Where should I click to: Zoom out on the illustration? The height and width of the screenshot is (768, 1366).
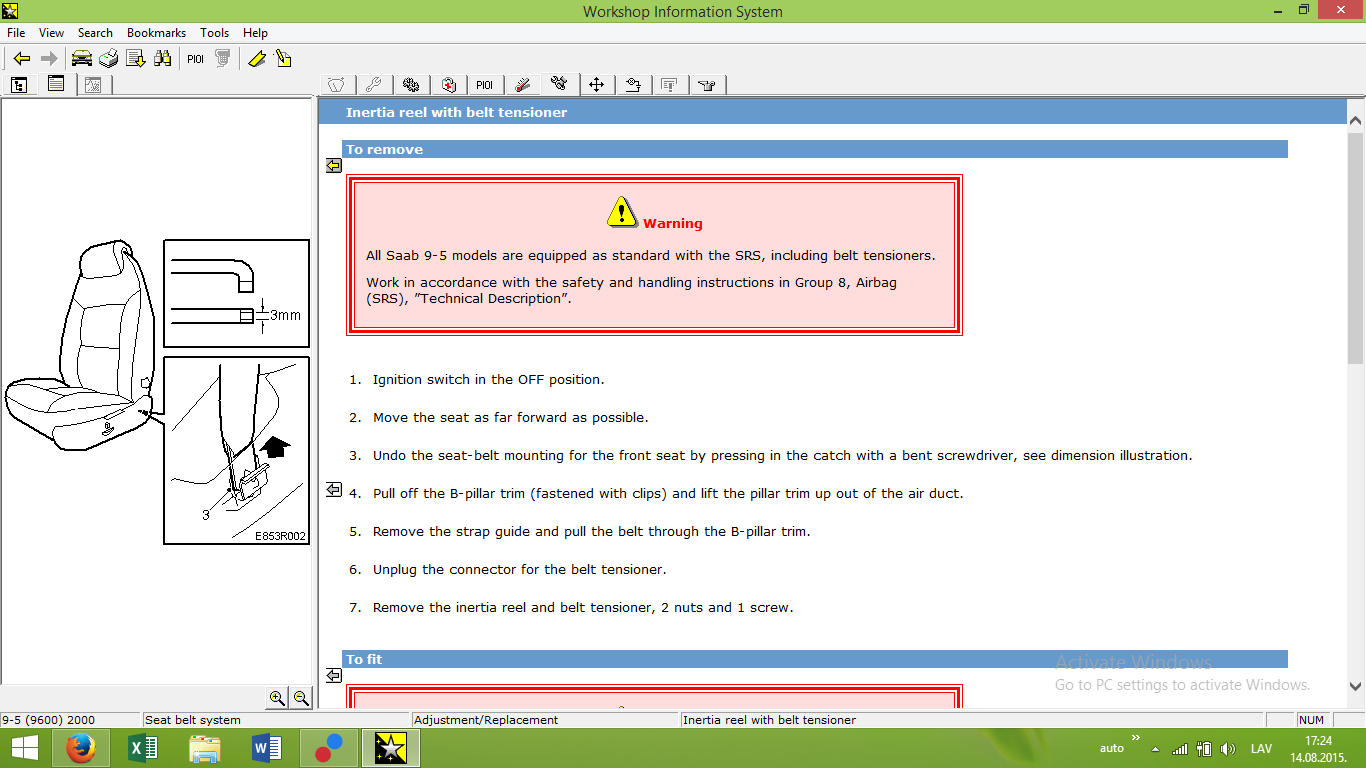click(x=300, y=698)
